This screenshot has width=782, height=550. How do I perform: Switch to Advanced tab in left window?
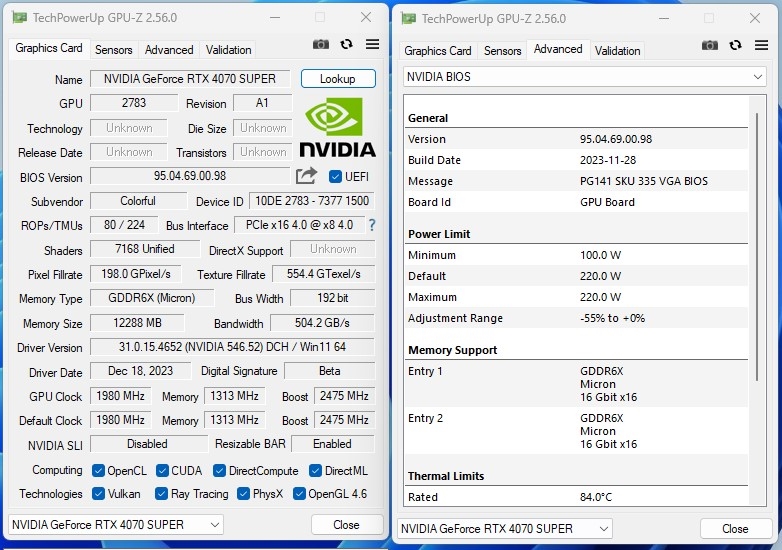[169, 50]
